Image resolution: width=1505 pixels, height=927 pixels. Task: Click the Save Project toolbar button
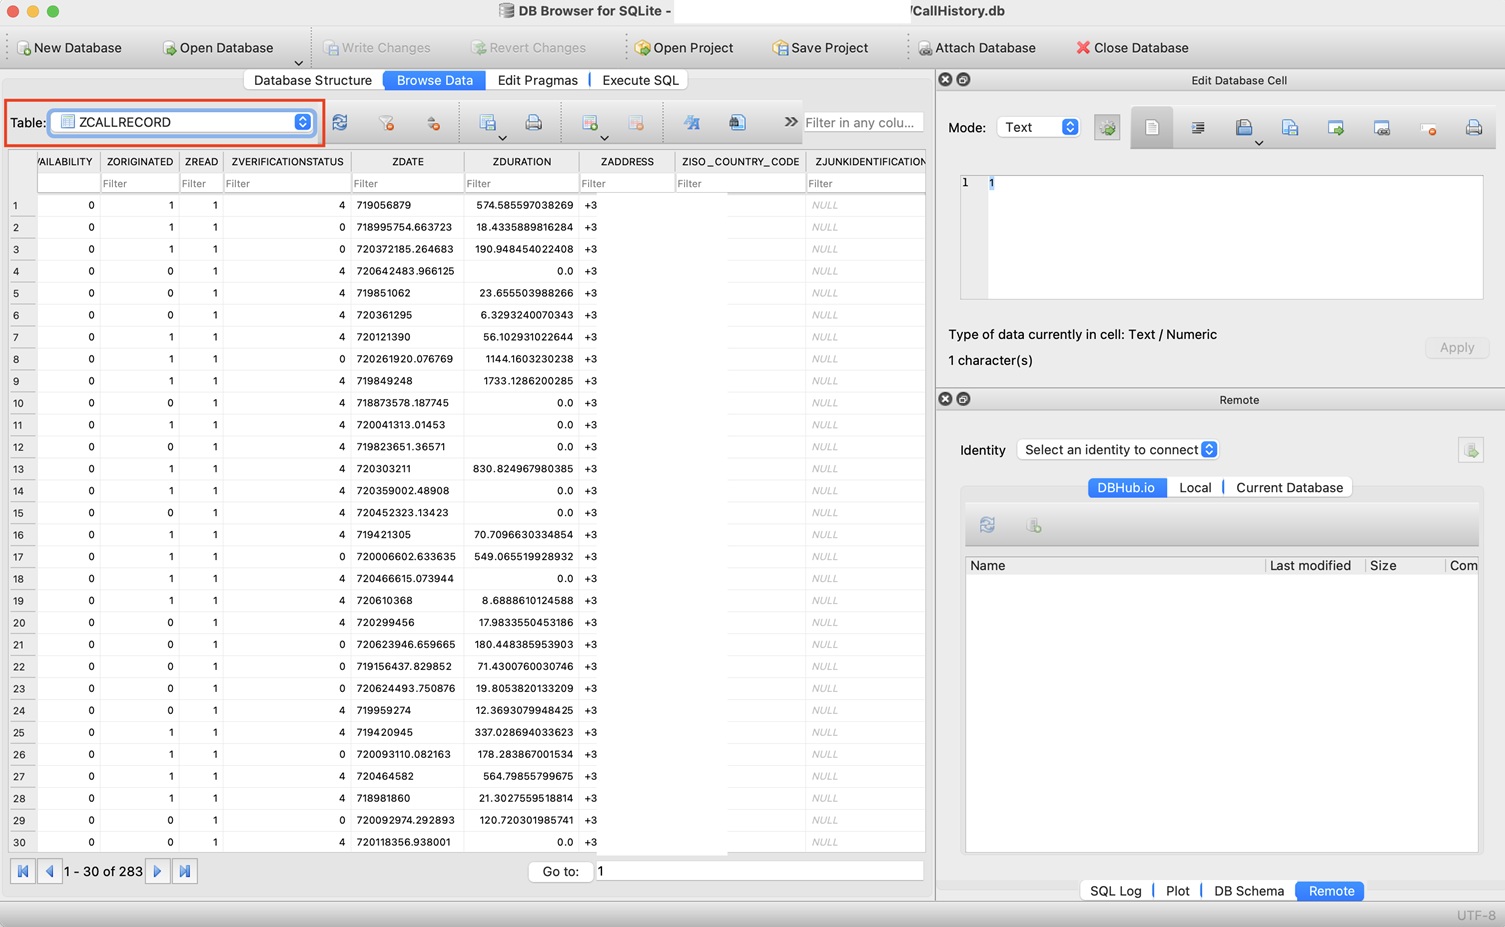[820, 48]
